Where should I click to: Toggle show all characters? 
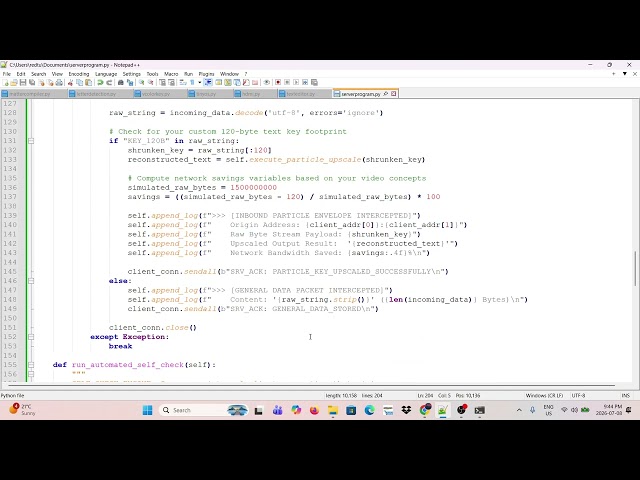(192, 82)
